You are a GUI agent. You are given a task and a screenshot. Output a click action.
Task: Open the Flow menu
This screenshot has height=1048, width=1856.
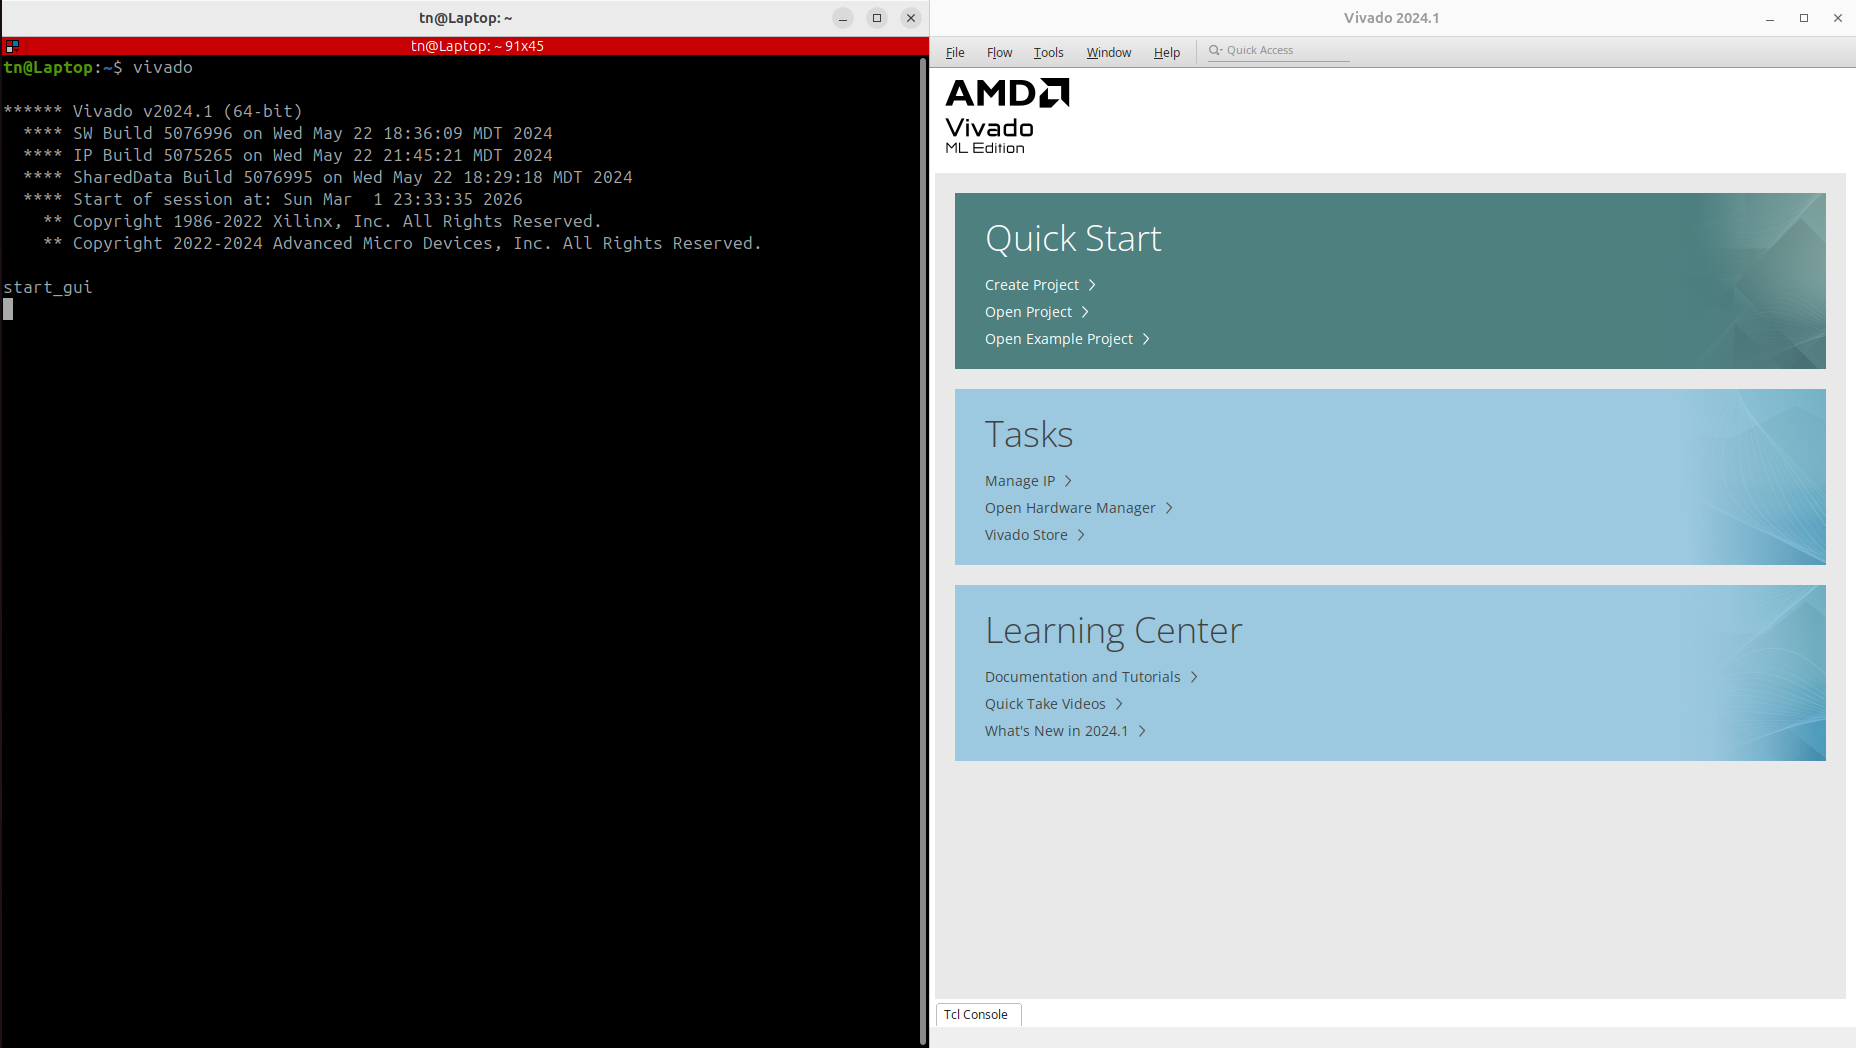(999, 53)
